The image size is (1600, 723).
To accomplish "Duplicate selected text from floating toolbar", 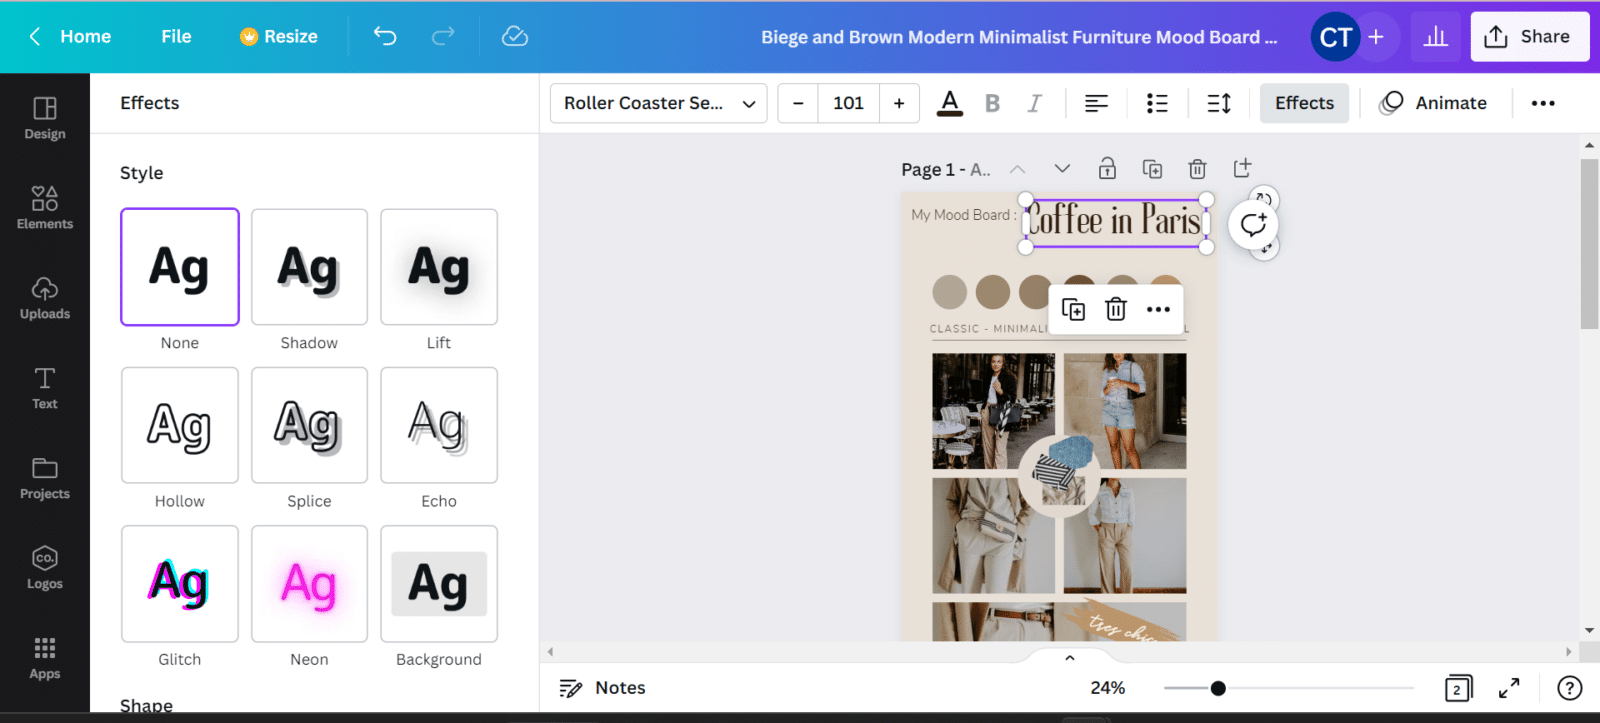I will tap(1073, 309).
